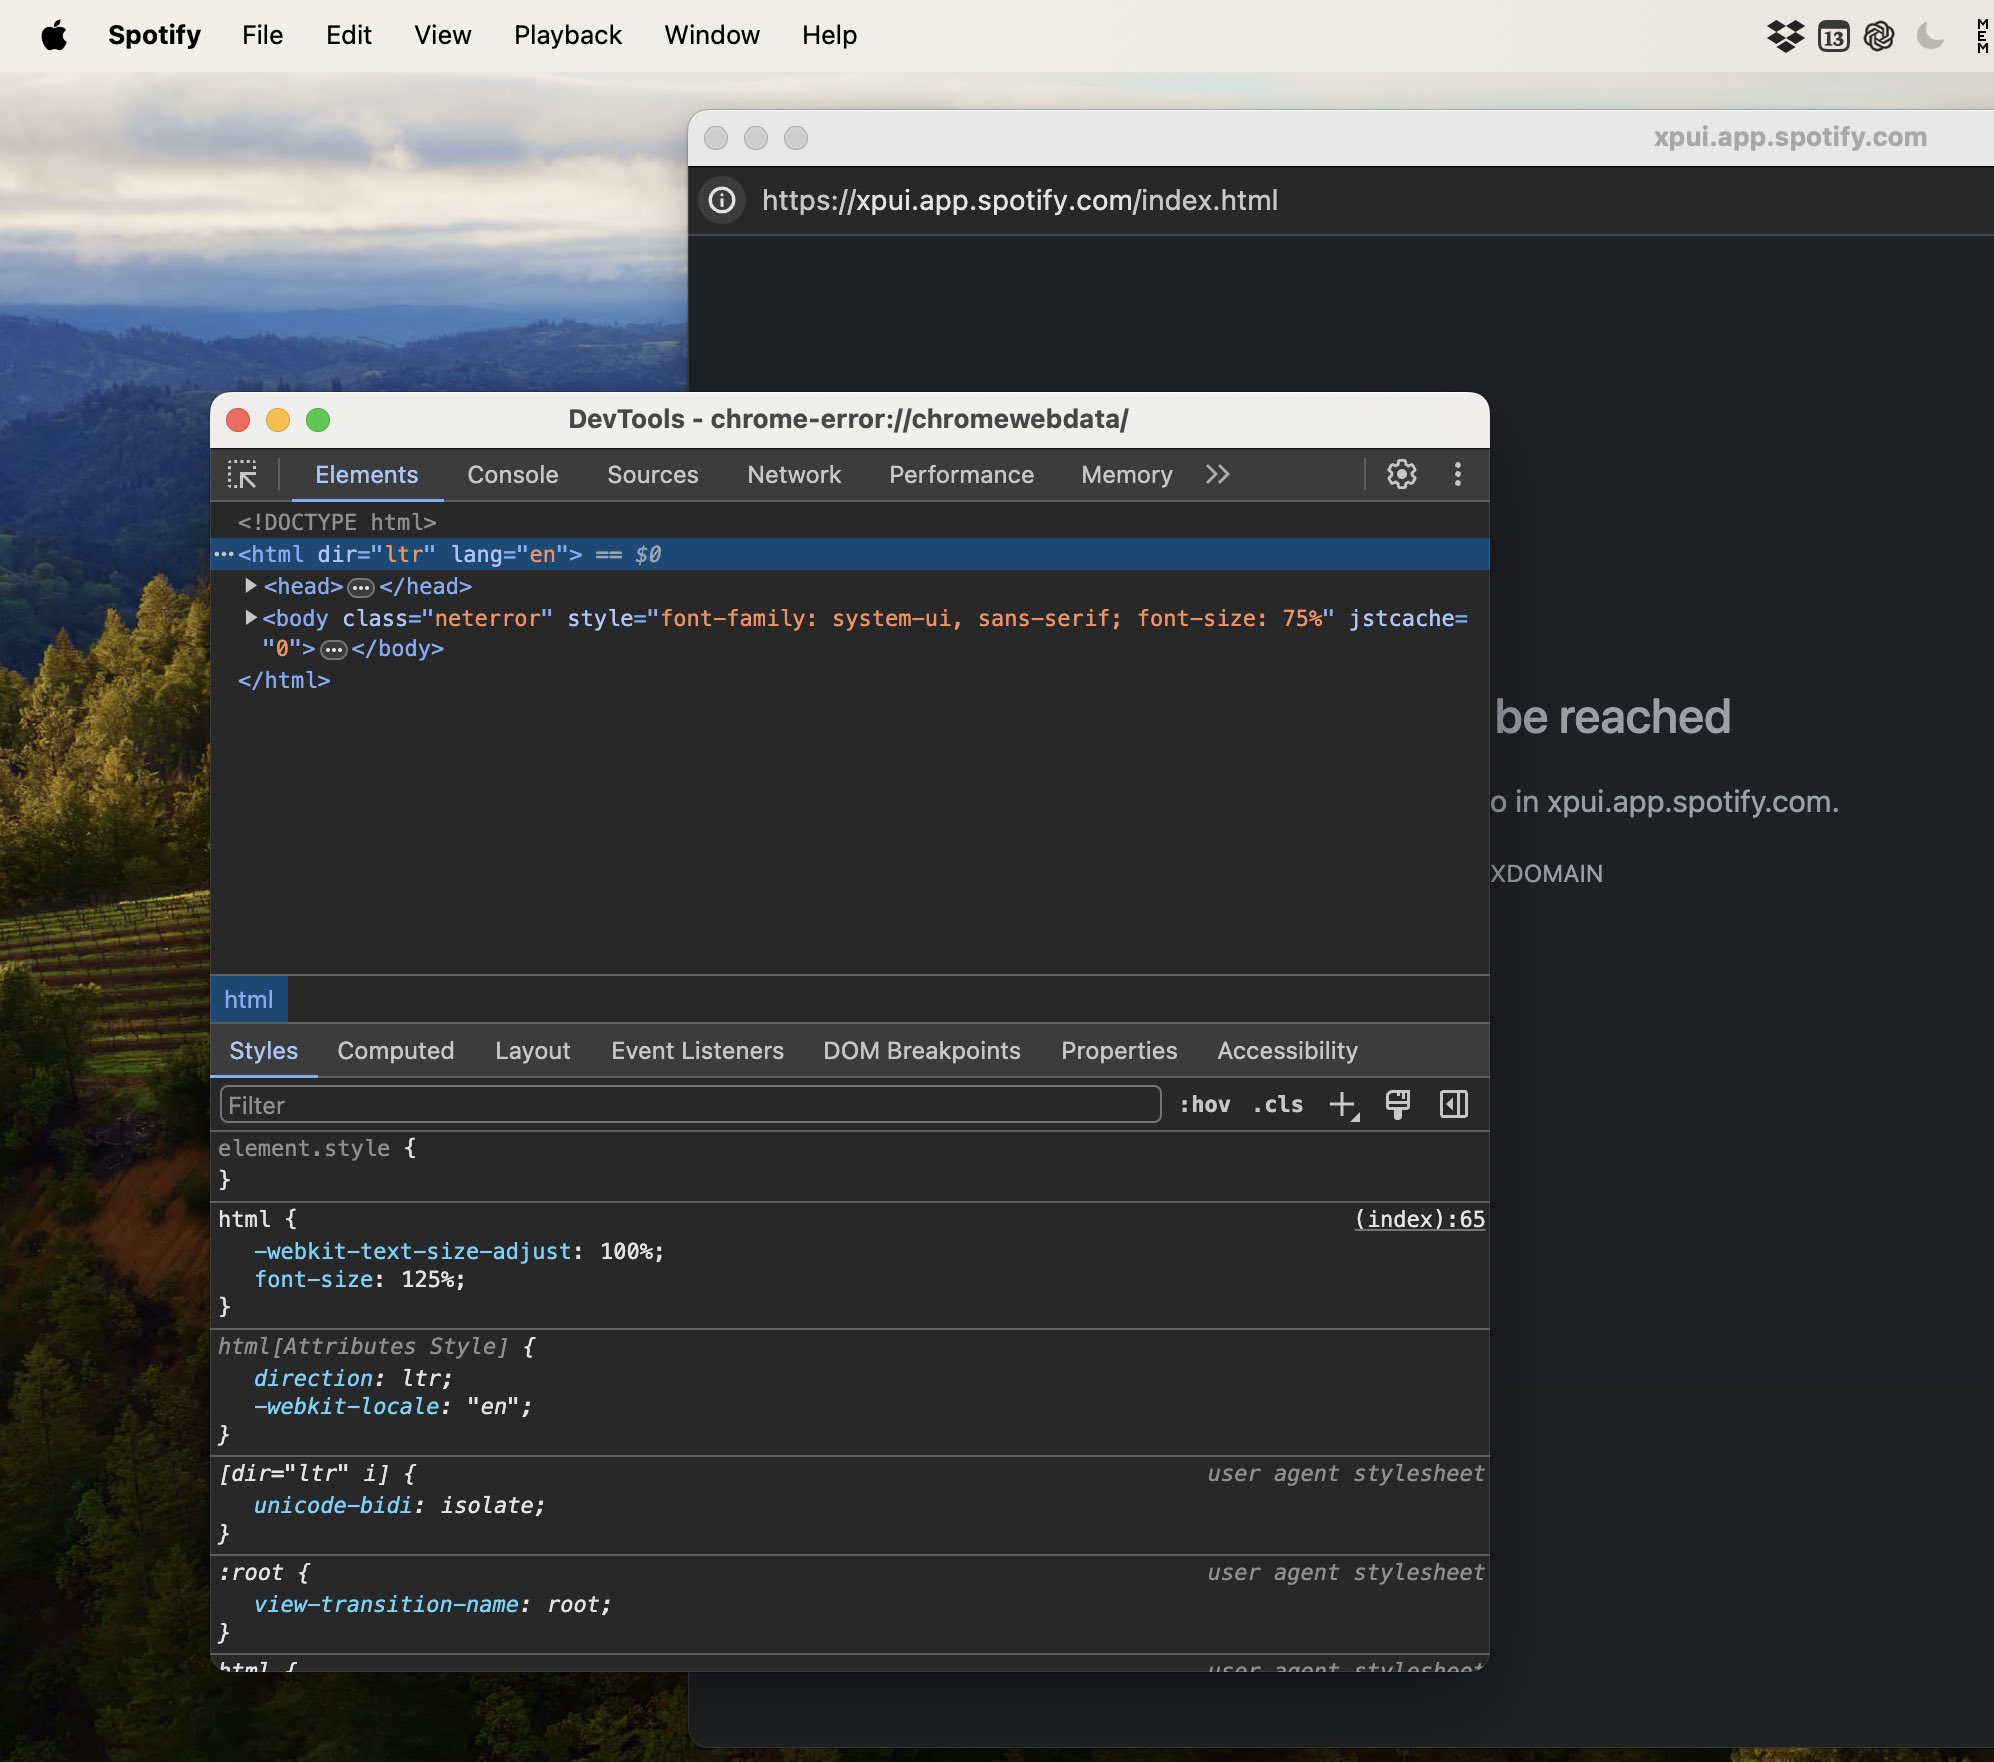This screenshot has width=1994, height=1762.
Task: Activate the inspect element picker tool
Action: pos(242,475)
